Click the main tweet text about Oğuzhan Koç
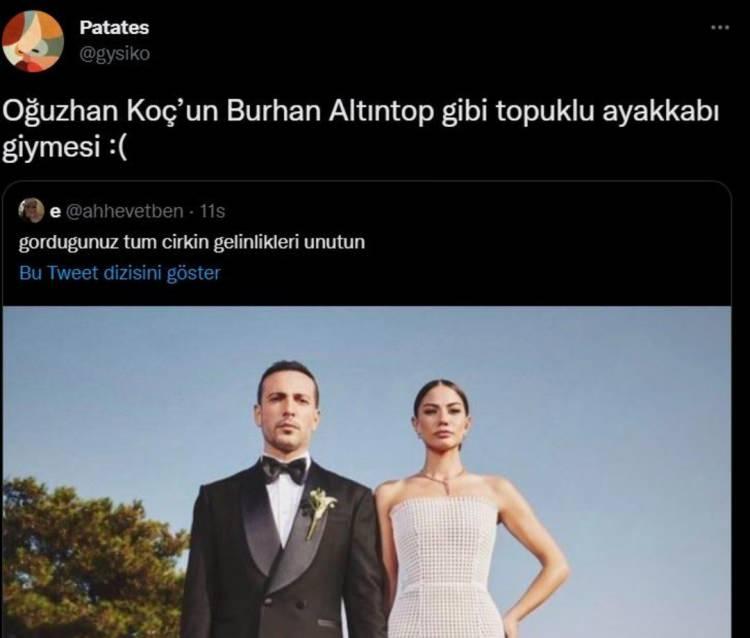750x638 pixels. pos(361,130)
